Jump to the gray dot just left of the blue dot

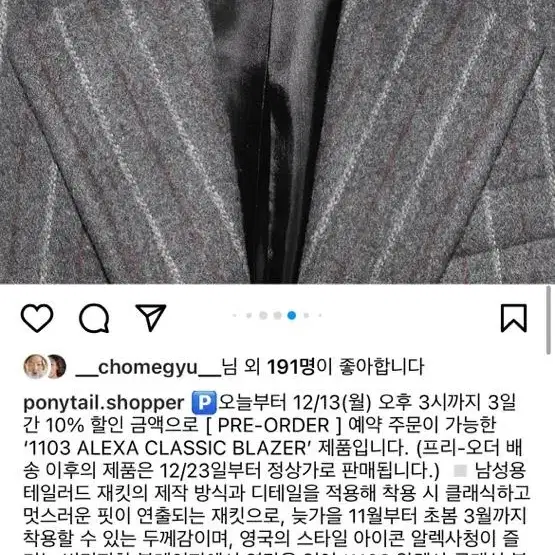click(x=278, y=315)
